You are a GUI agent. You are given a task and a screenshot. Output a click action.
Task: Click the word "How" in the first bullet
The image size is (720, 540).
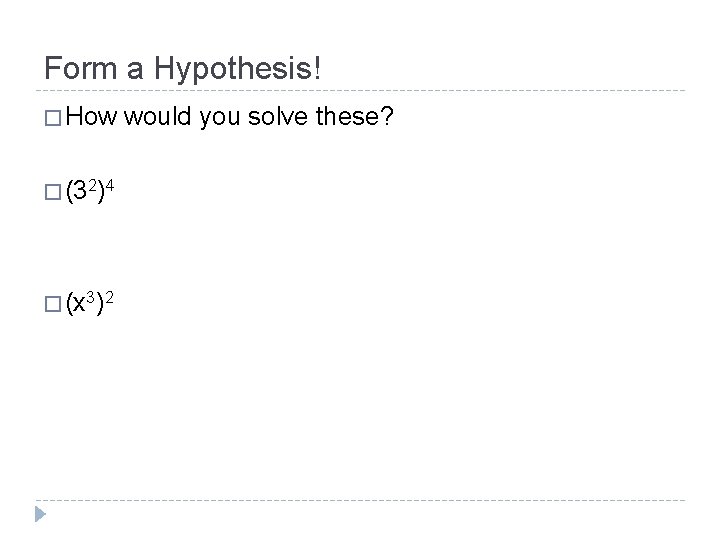click(95, 120)
